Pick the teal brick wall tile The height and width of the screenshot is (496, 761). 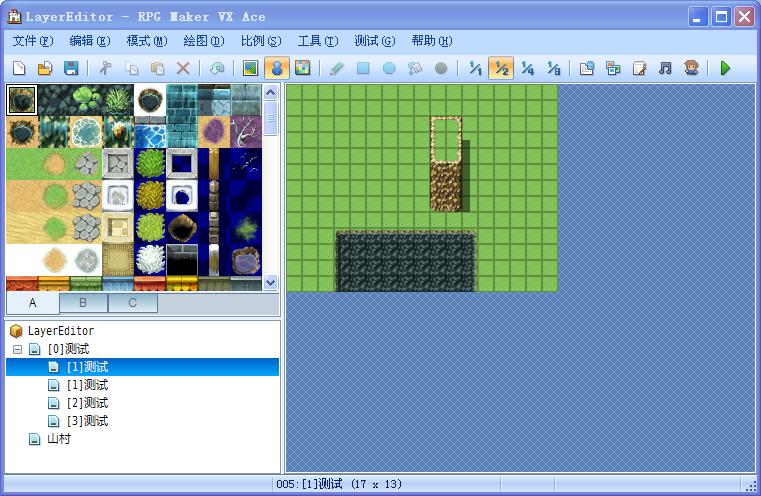[x=182, y=116]
